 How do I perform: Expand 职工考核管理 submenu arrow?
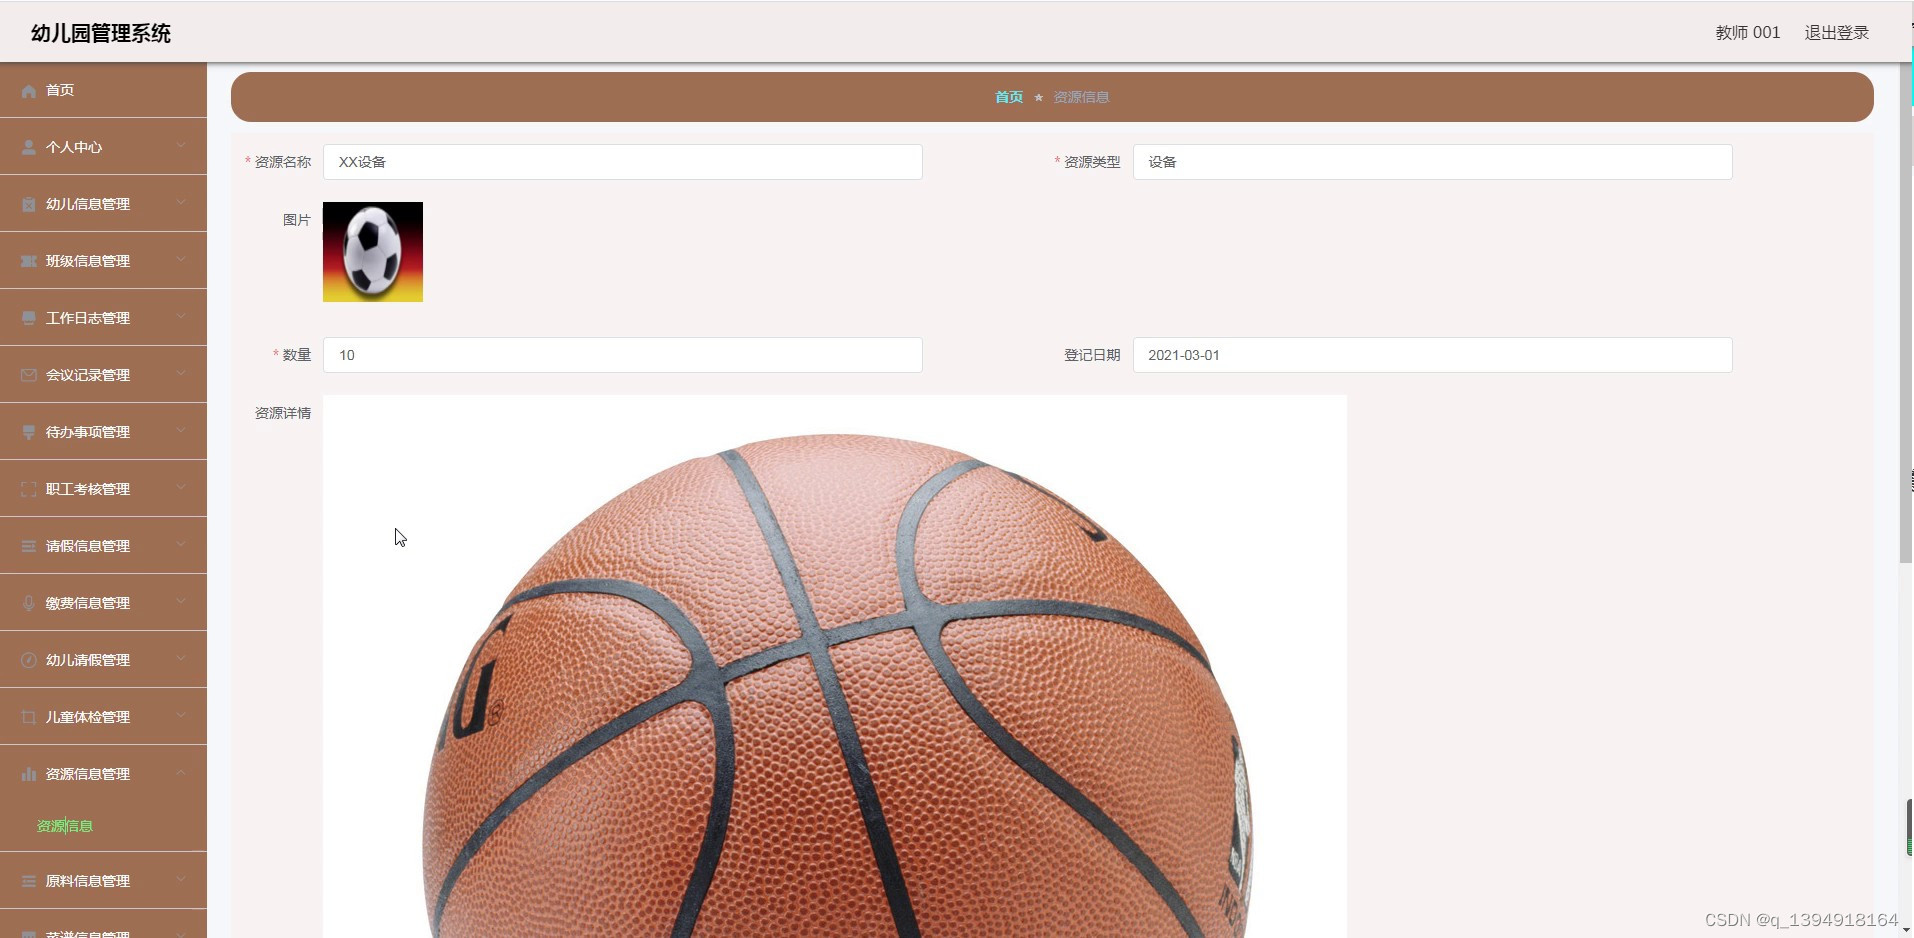coord(181,488)
